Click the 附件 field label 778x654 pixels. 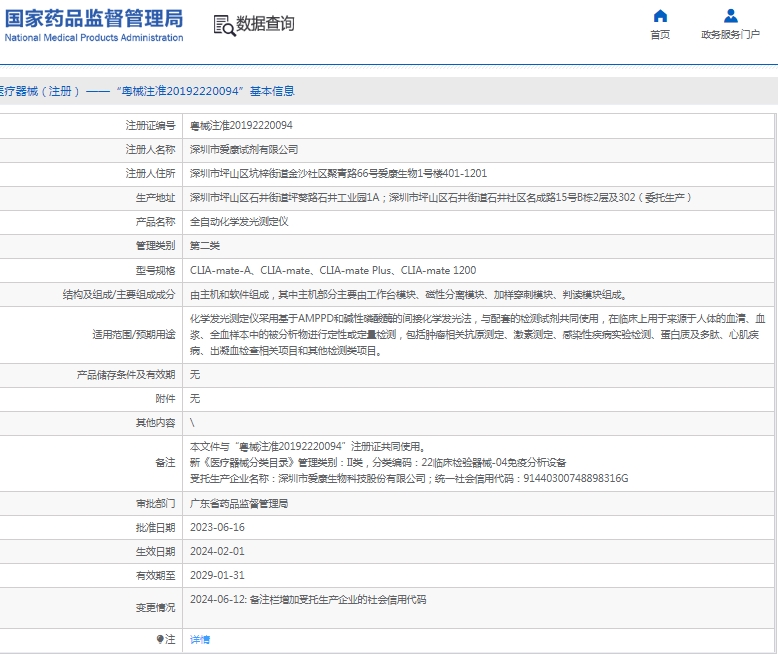165,398
